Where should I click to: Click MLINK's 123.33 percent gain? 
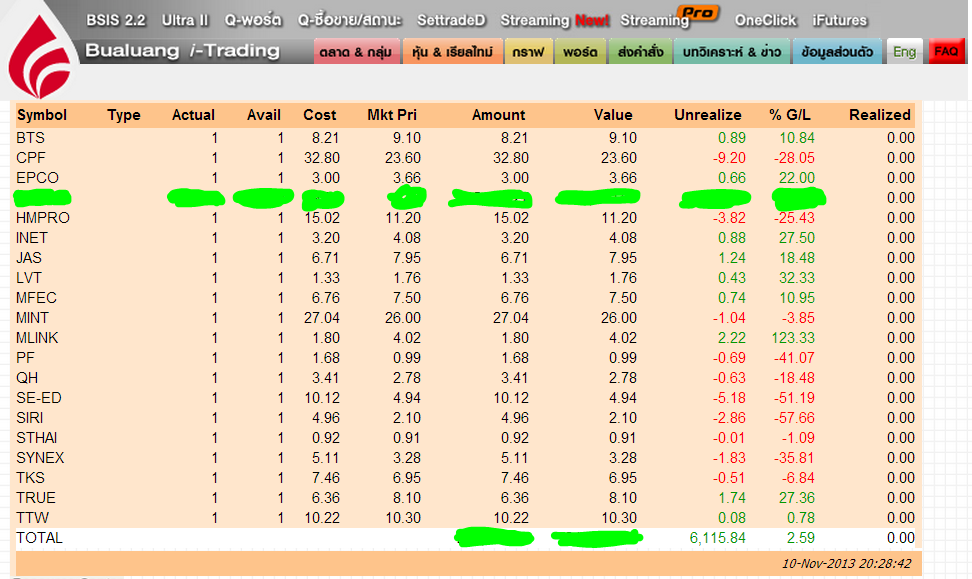[x=793, y=338]
